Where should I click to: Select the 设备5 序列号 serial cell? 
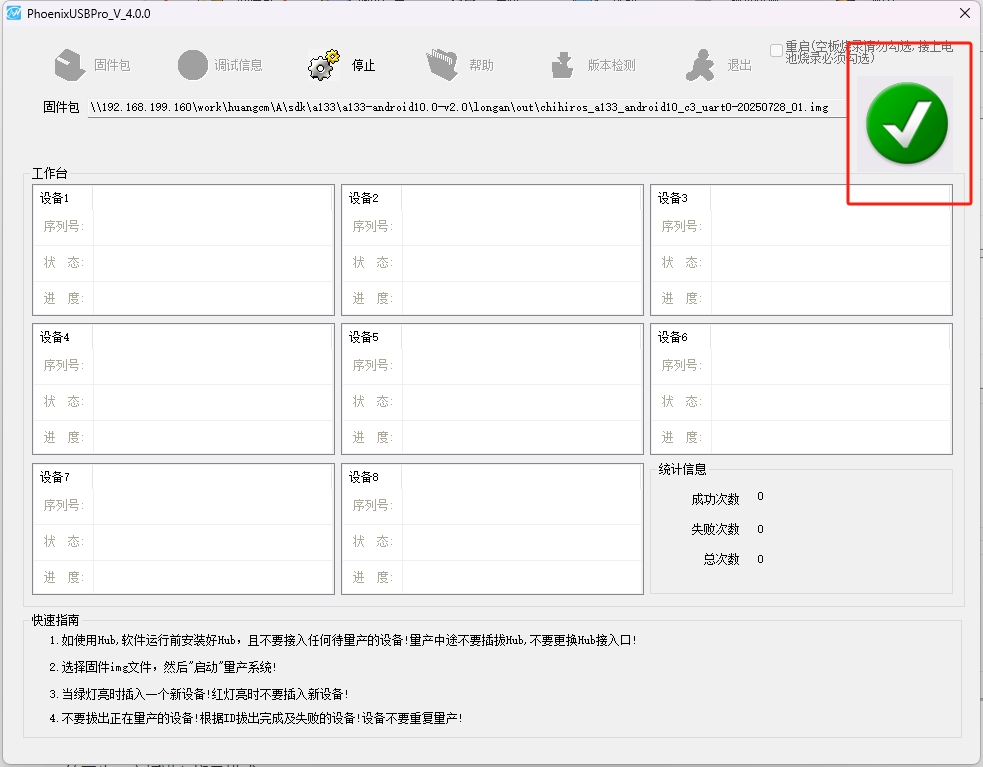tap(522, 366)
